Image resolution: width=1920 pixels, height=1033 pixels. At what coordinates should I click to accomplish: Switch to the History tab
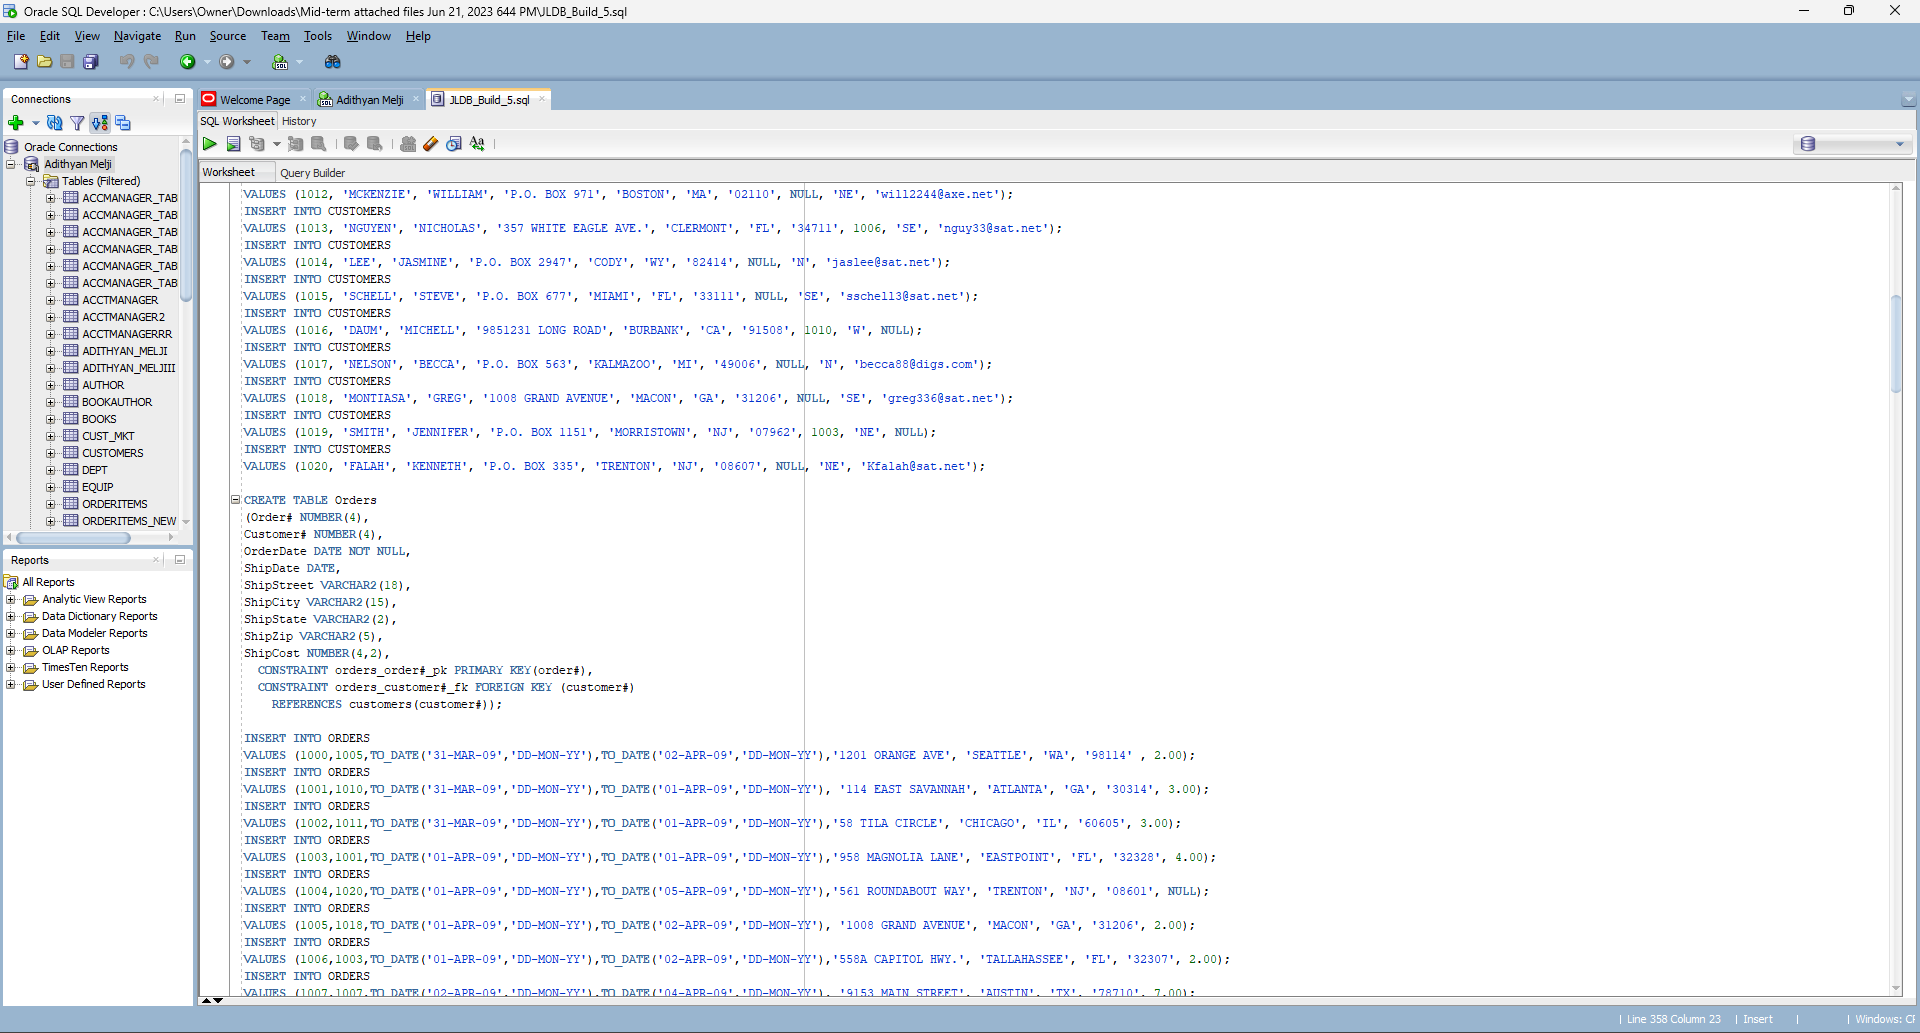[298, 121]
